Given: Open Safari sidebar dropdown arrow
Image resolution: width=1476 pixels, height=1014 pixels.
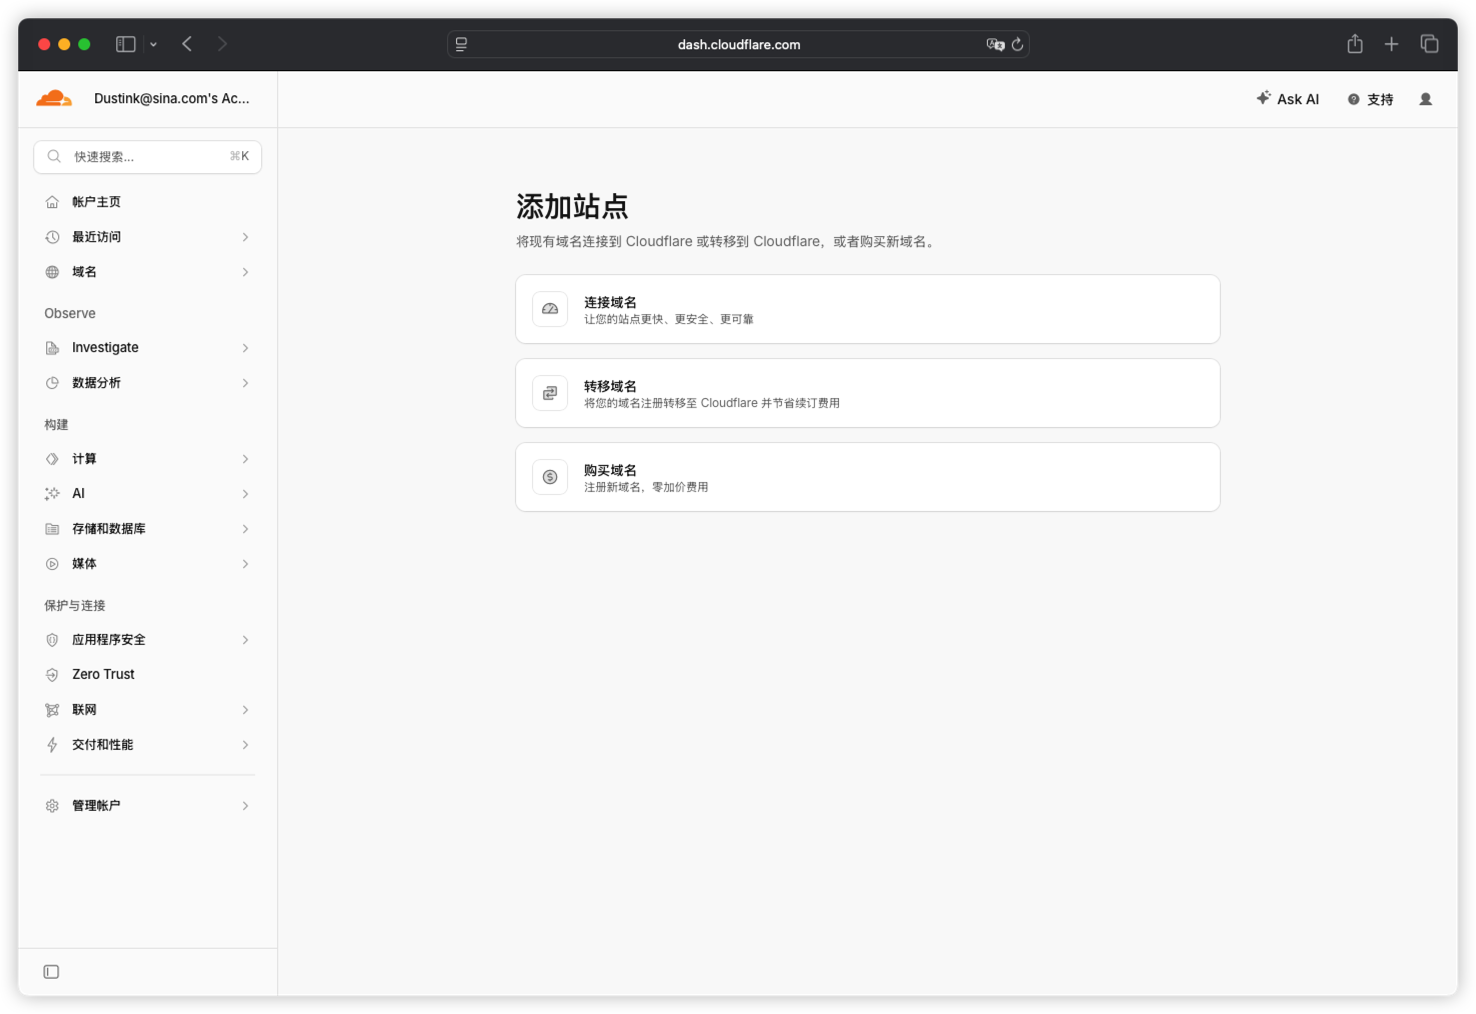Looking at the screenshot, I should click(x=153, y=44).
